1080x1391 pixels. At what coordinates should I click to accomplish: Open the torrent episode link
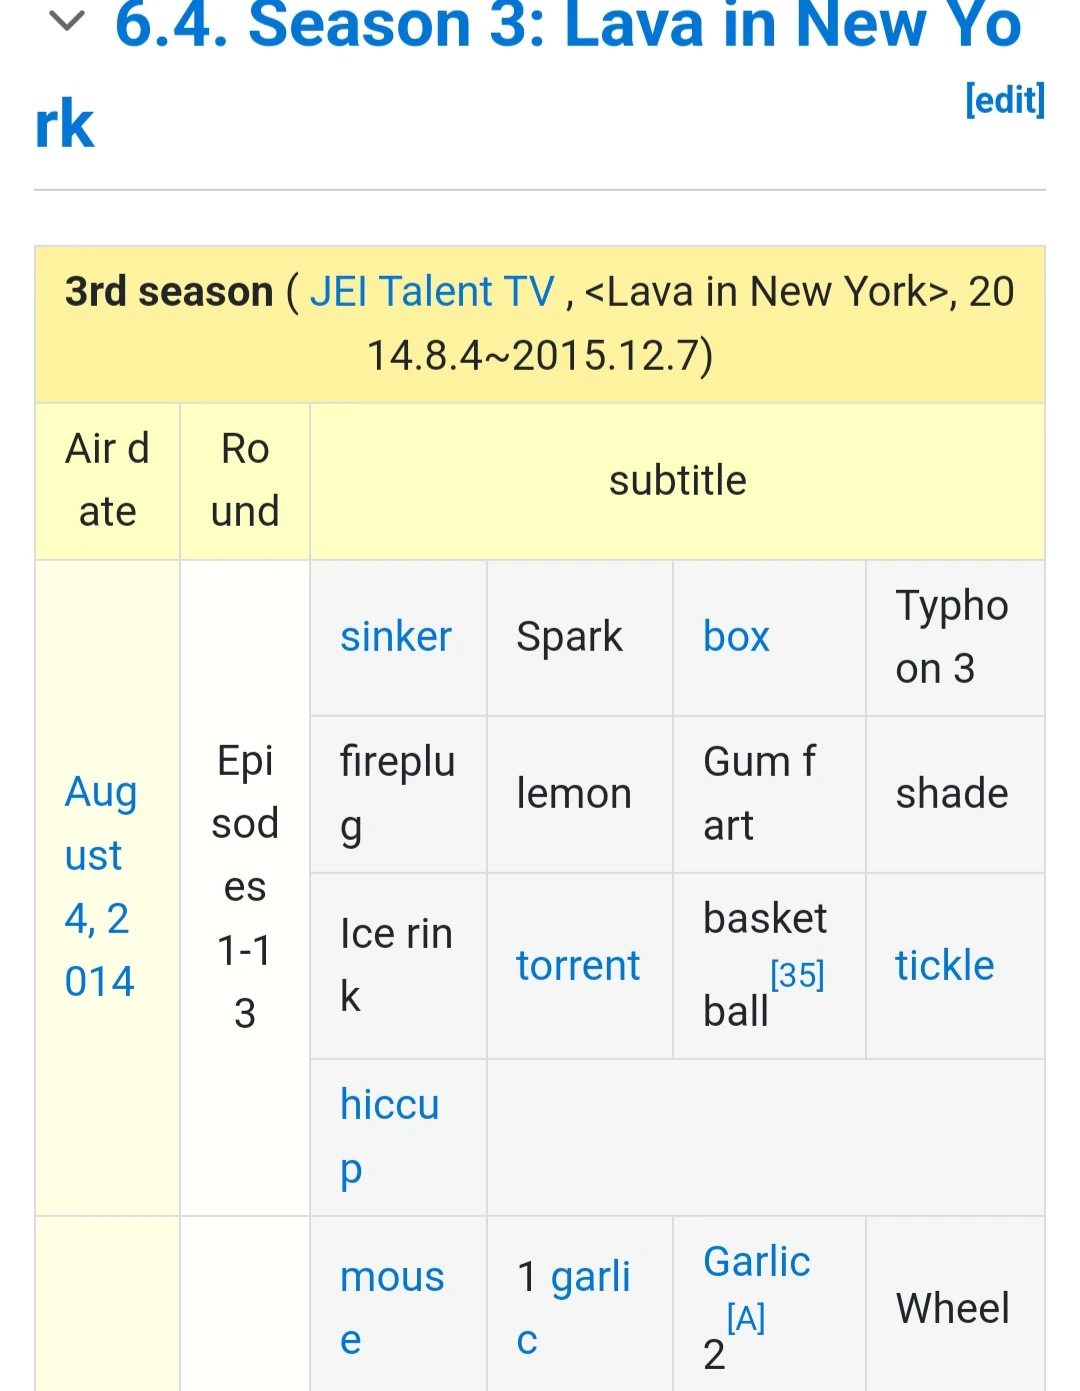(578, 966)
